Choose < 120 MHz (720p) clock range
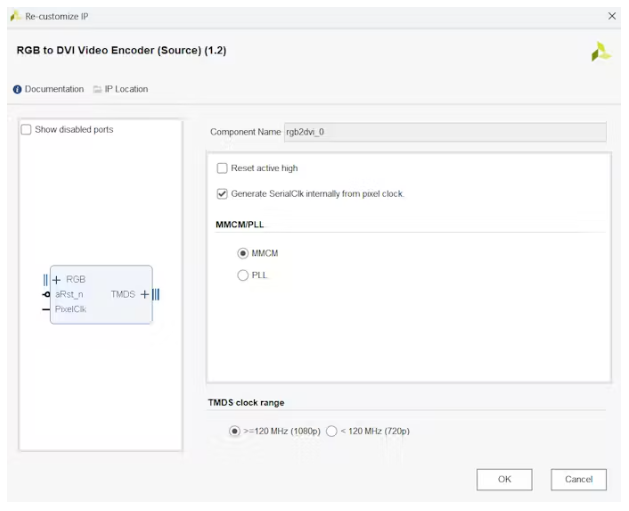This screenshot has height=511, width=629. [x=332, y=431]
